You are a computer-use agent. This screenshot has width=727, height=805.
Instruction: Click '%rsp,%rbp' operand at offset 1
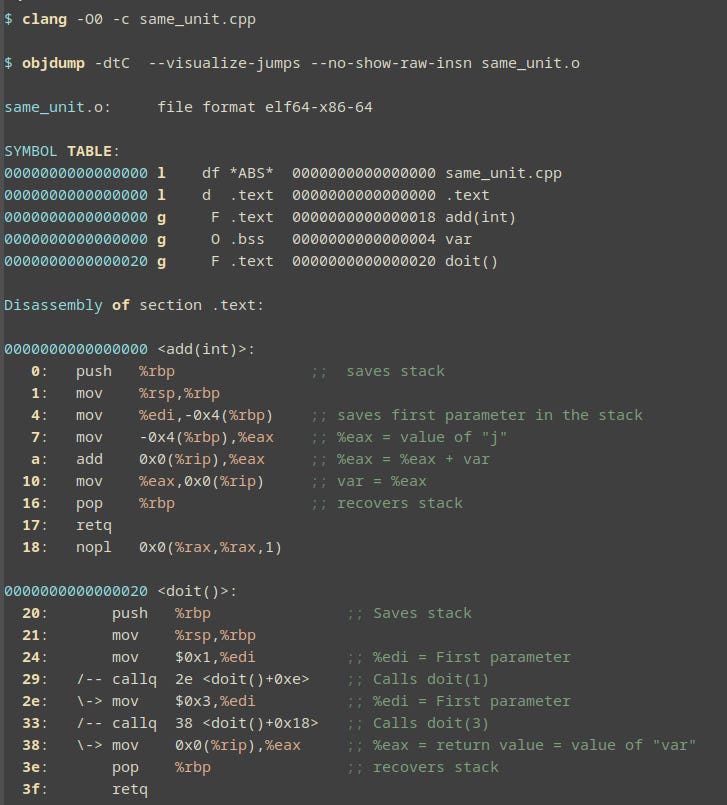(x=179, y=394)
